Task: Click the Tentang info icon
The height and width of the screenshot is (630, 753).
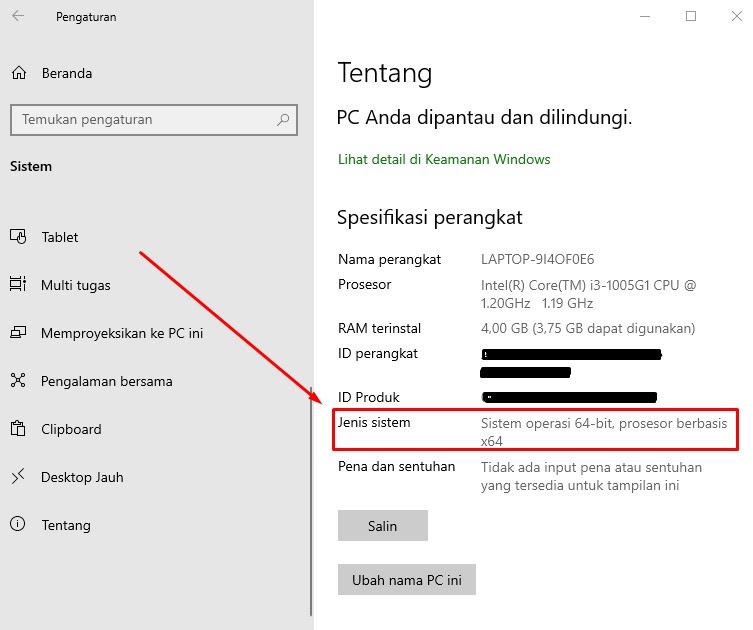Action: click(18, 523)
